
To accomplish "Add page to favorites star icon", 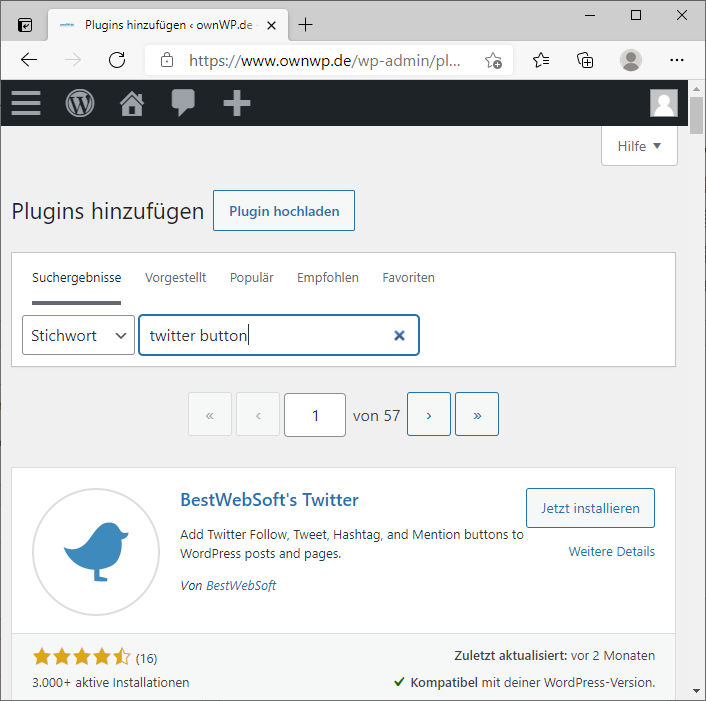I will [493, 60].
